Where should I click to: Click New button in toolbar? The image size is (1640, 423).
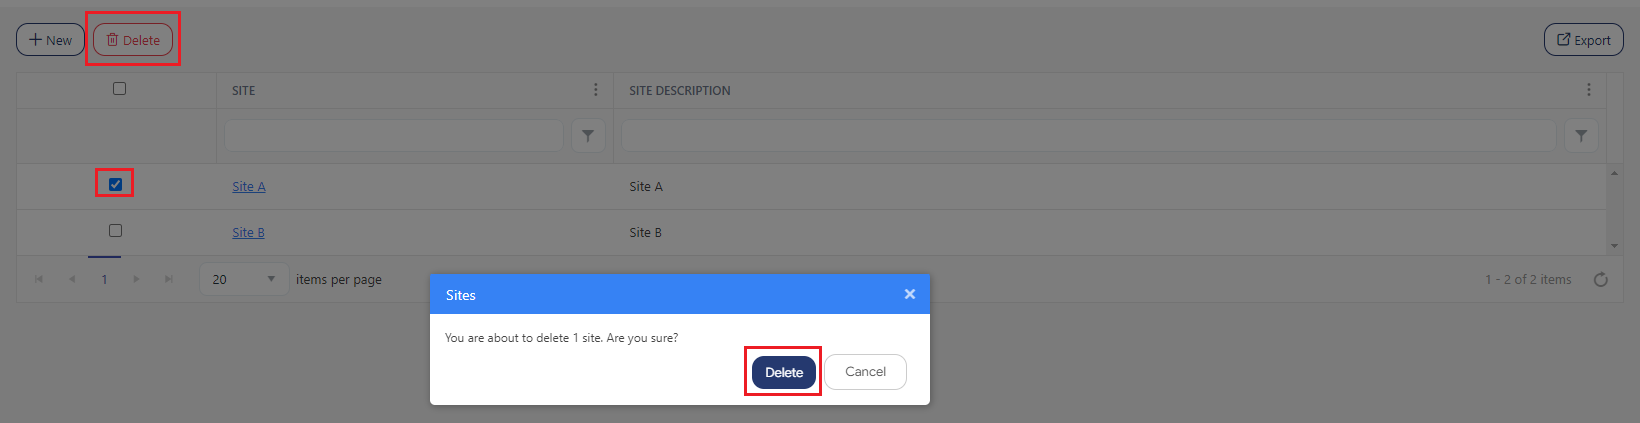pyautogui.click(x=50, y=40)
